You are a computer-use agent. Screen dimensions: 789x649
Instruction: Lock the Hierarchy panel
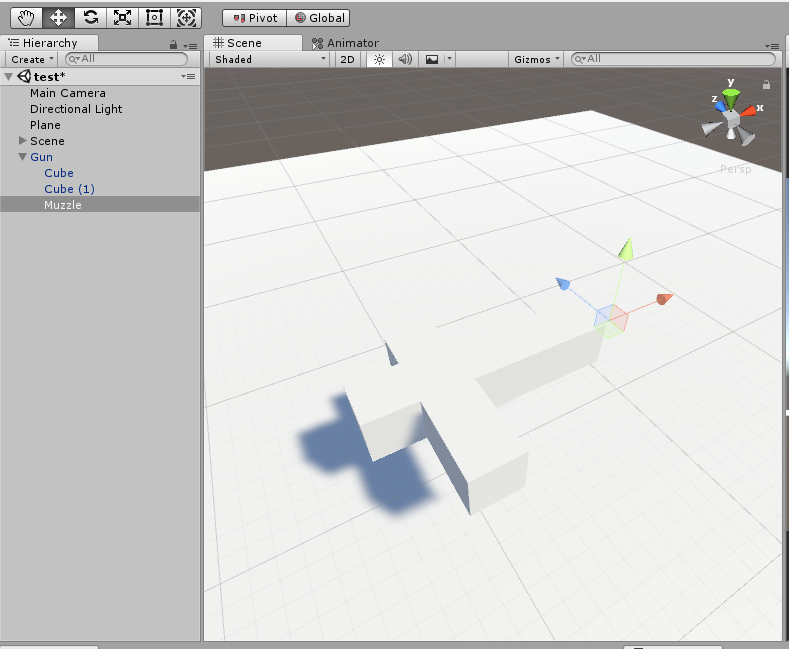coord(173,45)
